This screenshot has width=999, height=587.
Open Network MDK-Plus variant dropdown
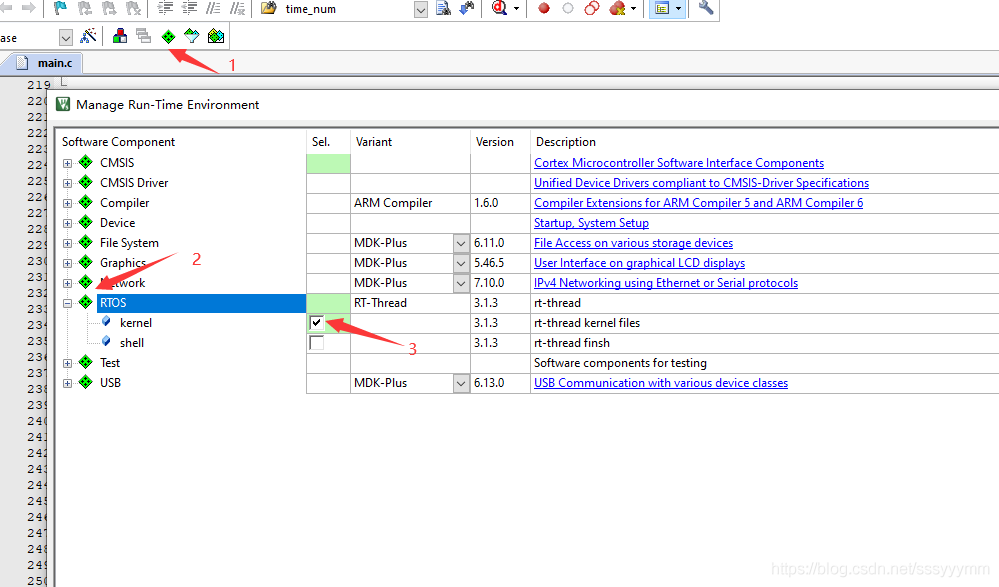coord(461,283)
